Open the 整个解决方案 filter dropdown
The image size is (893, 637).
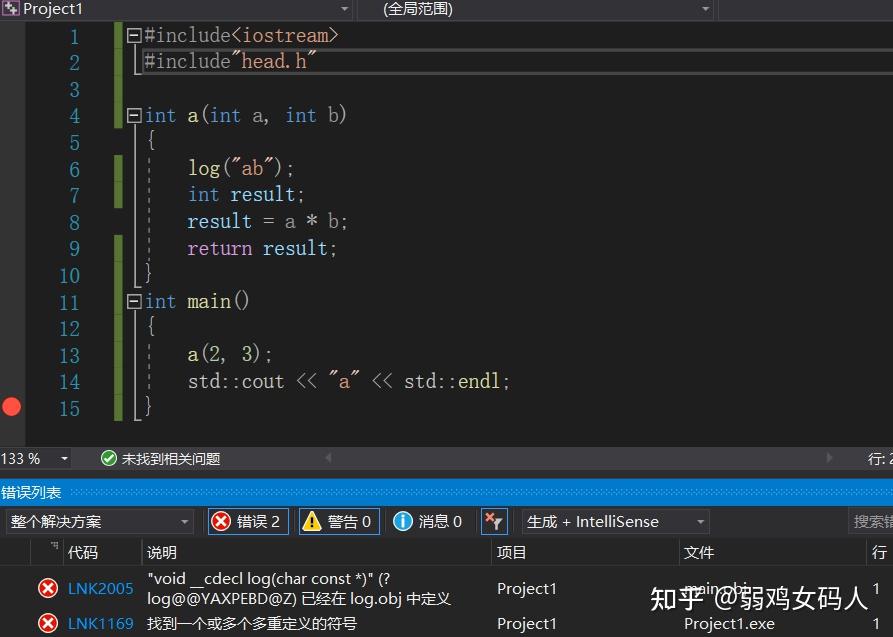99,522
